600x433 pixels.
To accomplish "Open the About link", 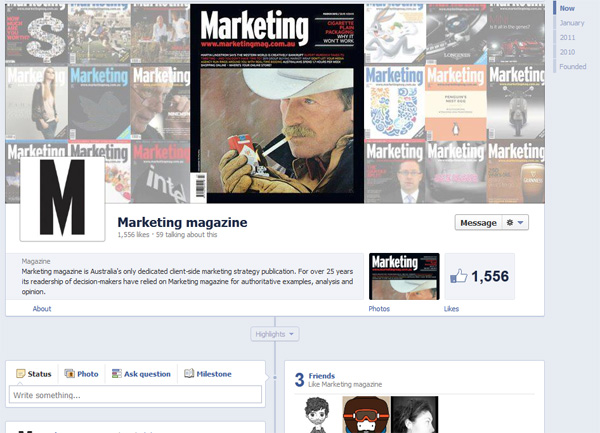I will [42, 309].
